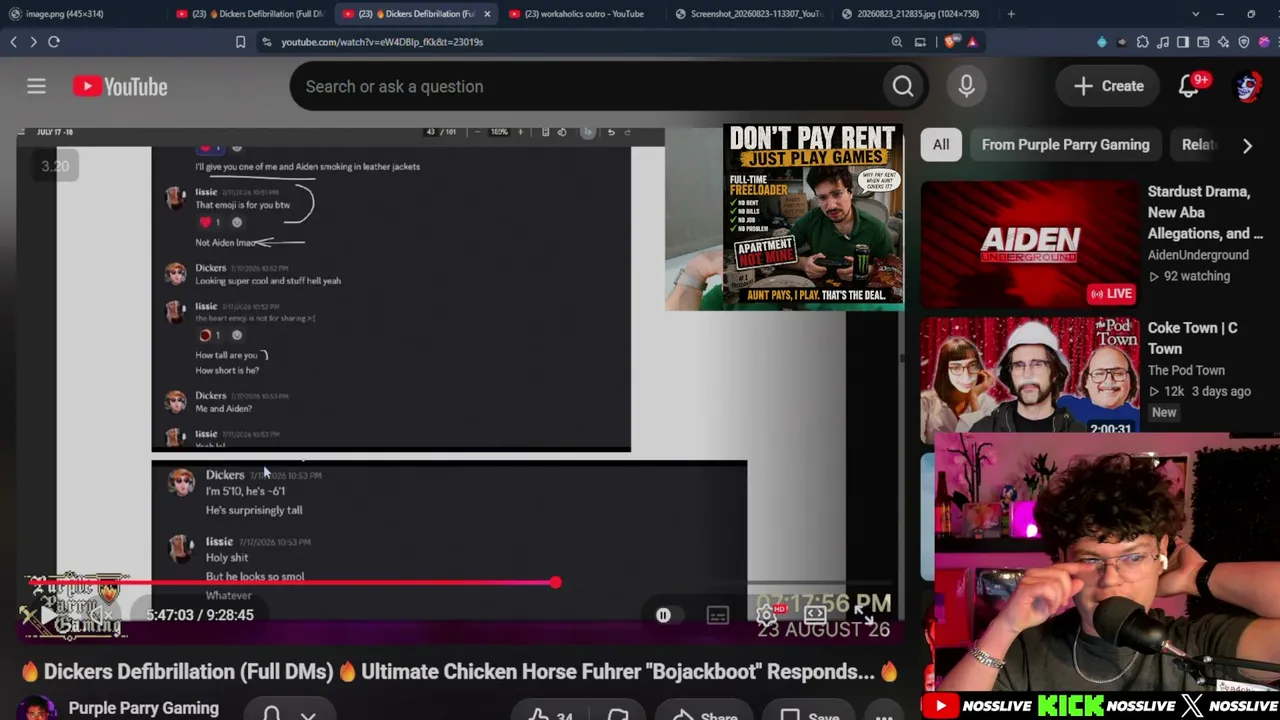Open the YouTube guide hamburger menu
The width and height of the screenshot is (1280, 720).
pos(36,87)
